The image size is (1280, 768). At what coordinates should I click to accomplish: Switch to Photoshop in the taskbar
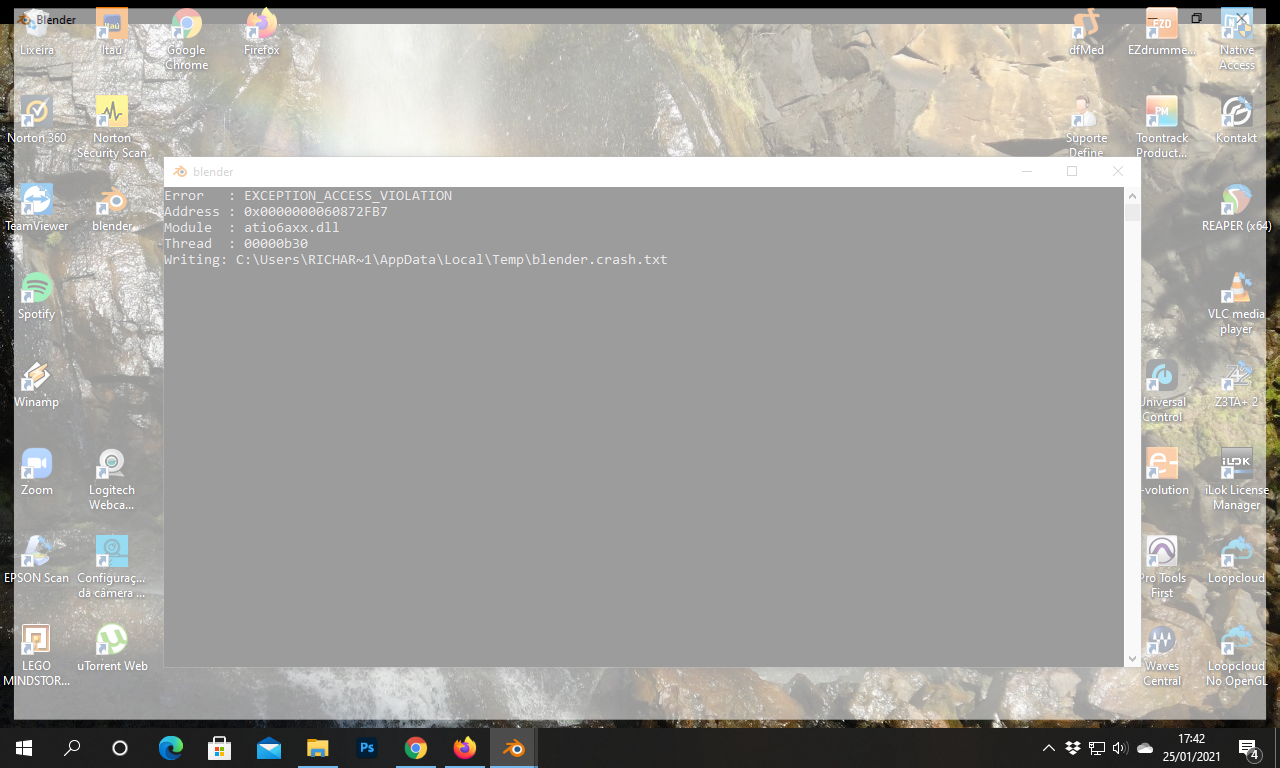click(x=367, y=747)
